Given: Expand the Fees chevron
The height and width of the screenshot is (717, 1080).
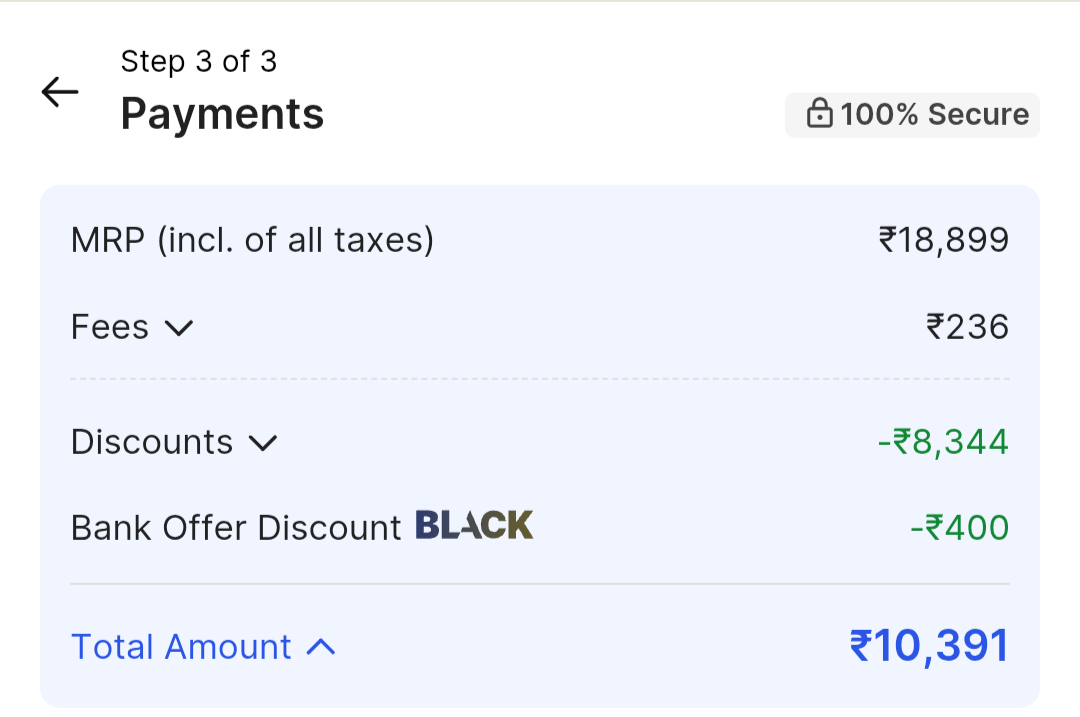Looking at the screenshot, I should (x=179, y=328).
